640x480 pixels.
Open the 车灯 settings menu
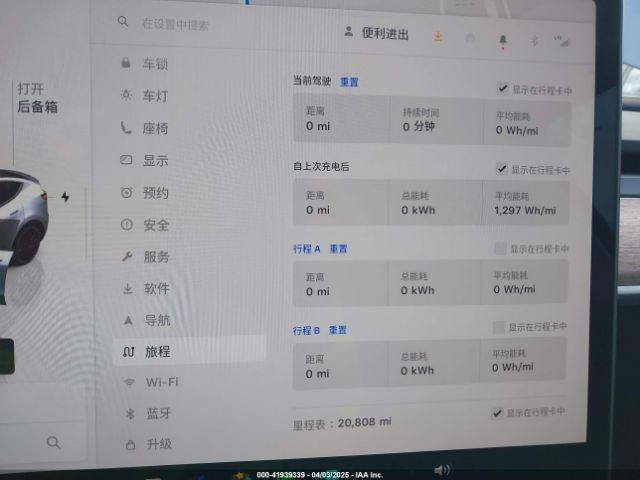click(155, 96)
